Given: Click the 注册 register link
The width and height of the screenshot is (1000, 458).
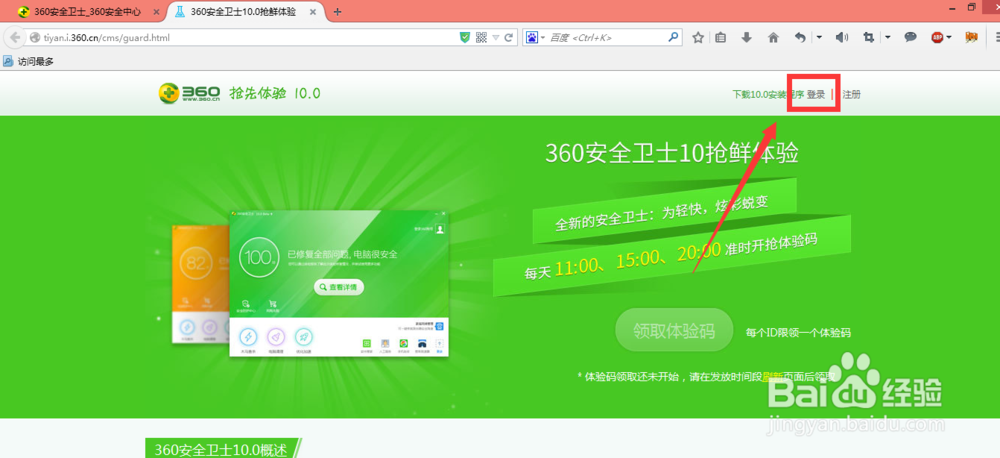Looking at the screenshot, I should pyautogui.click(x=851, y=94).
